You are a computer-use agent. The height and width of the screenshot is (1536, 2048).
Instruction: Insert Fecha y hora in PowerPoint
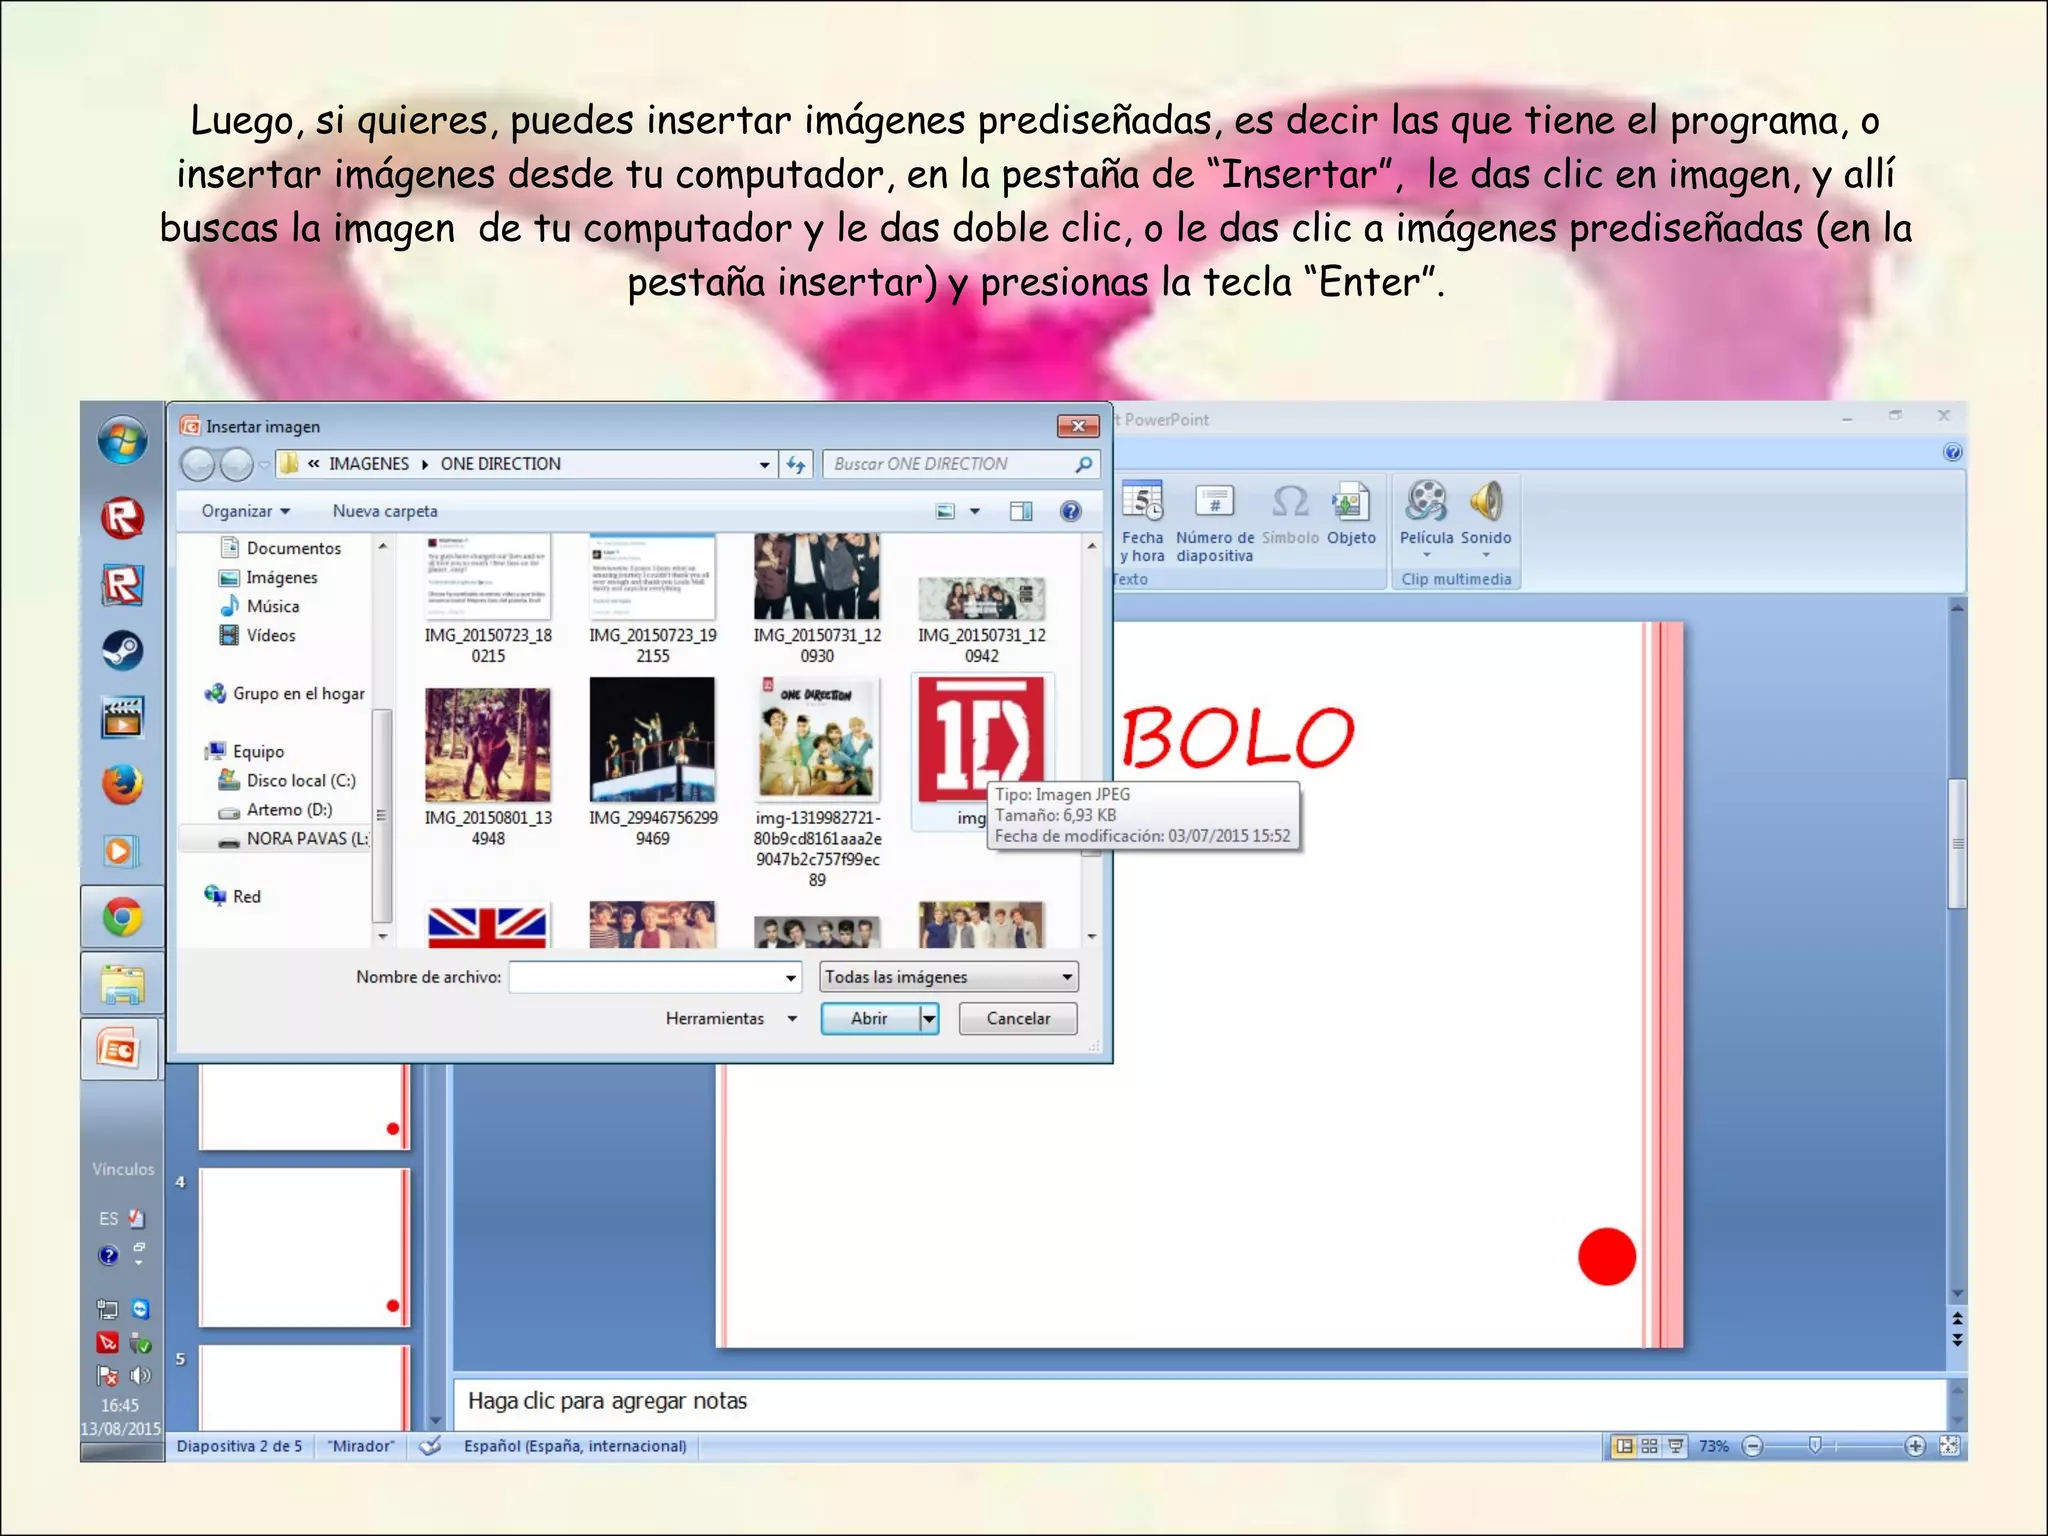coord(1142,521)
